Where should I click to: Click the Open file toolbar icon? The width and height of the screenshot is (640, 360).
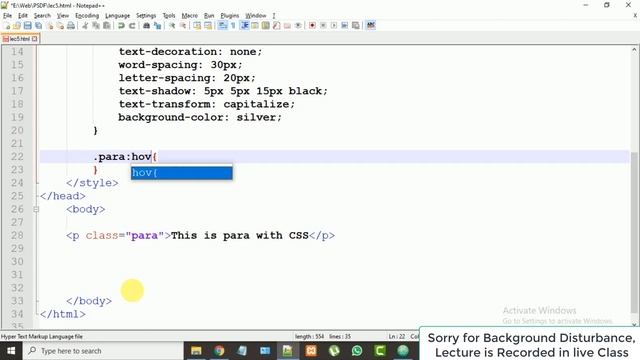(17, 26)
